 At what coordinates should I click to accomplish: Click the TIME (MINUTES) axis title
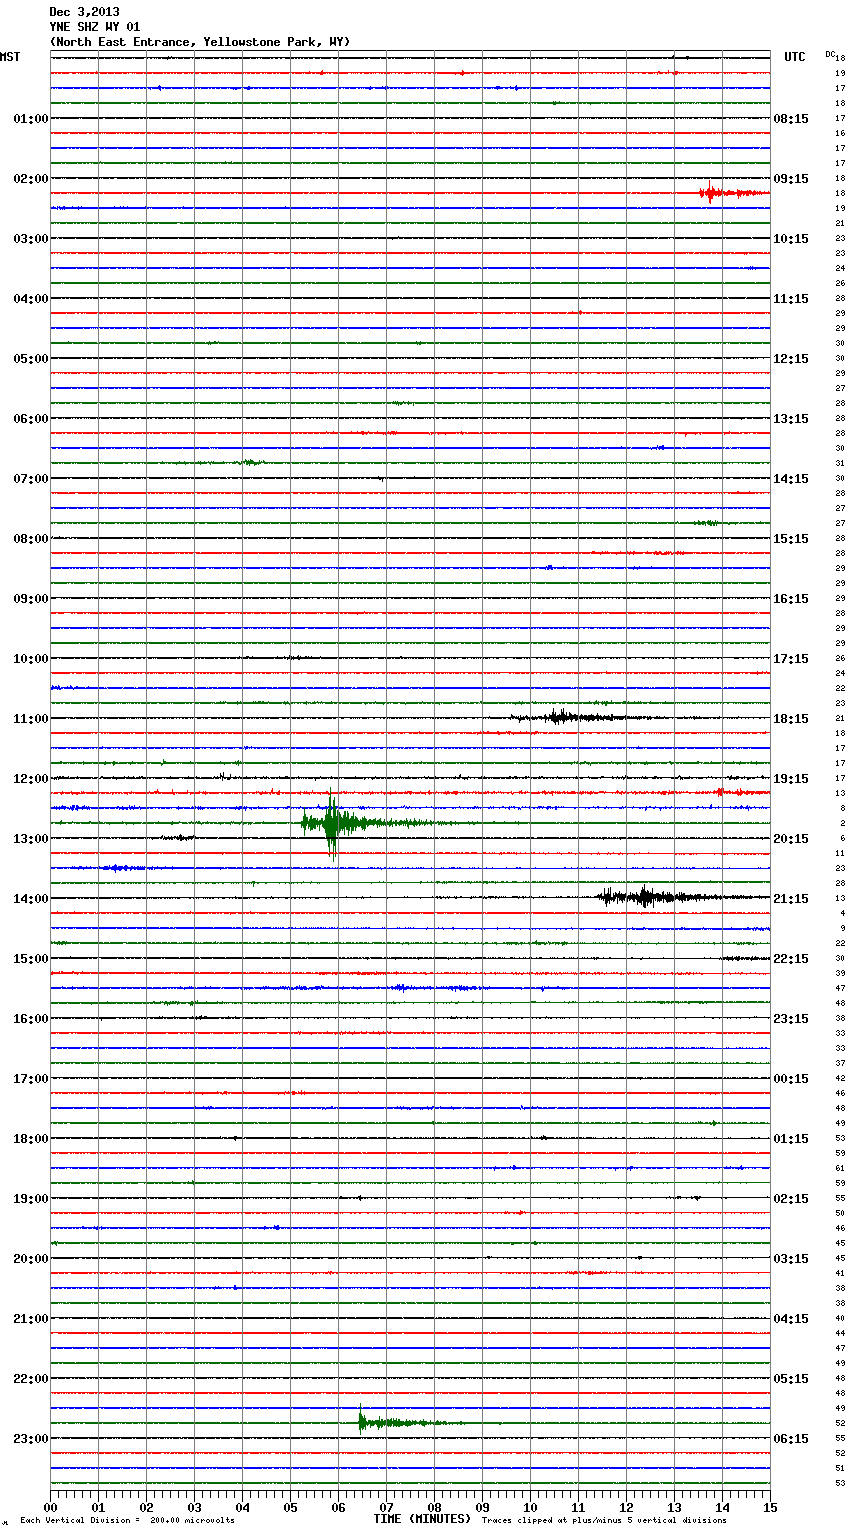click(422, 1519)
